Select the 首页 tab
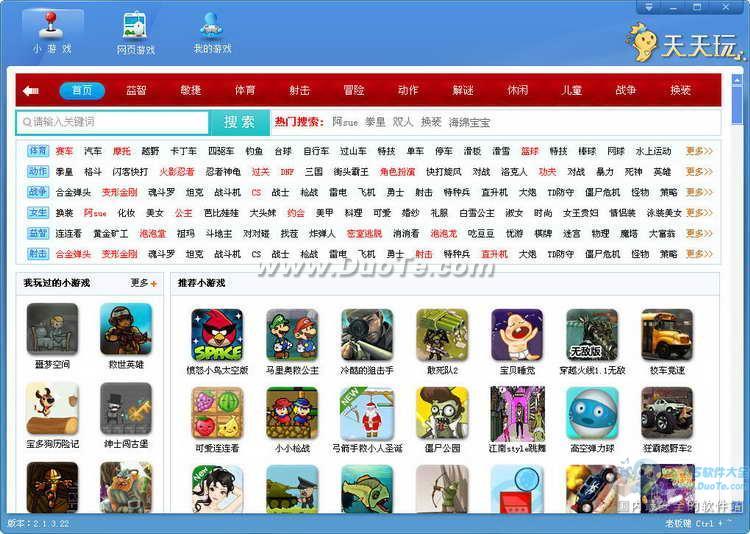Image resolution: width=750 pixels, height=534 pixels. 82,90
